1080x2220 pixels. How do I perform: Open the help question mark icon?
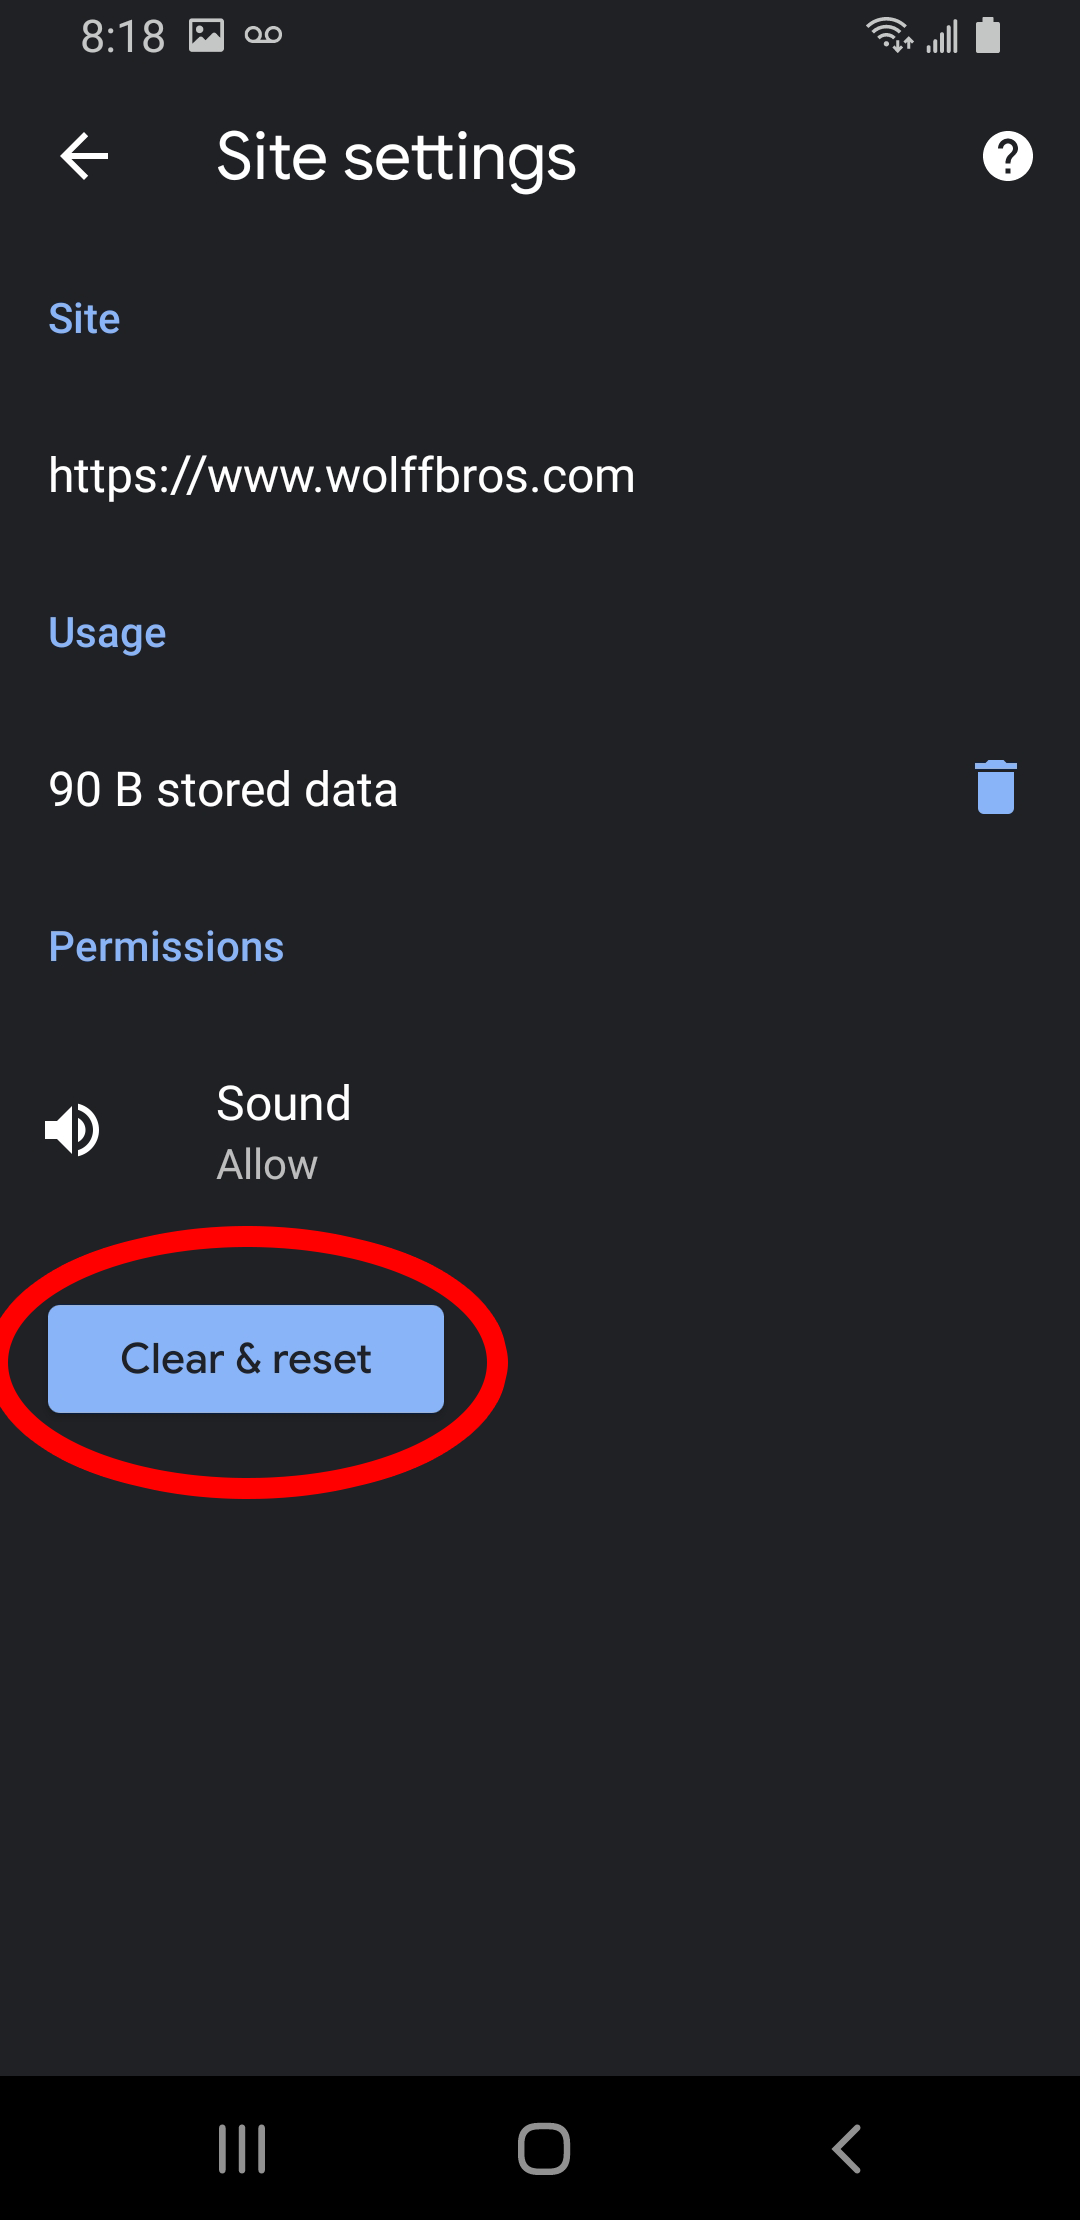coord(1007,157)
